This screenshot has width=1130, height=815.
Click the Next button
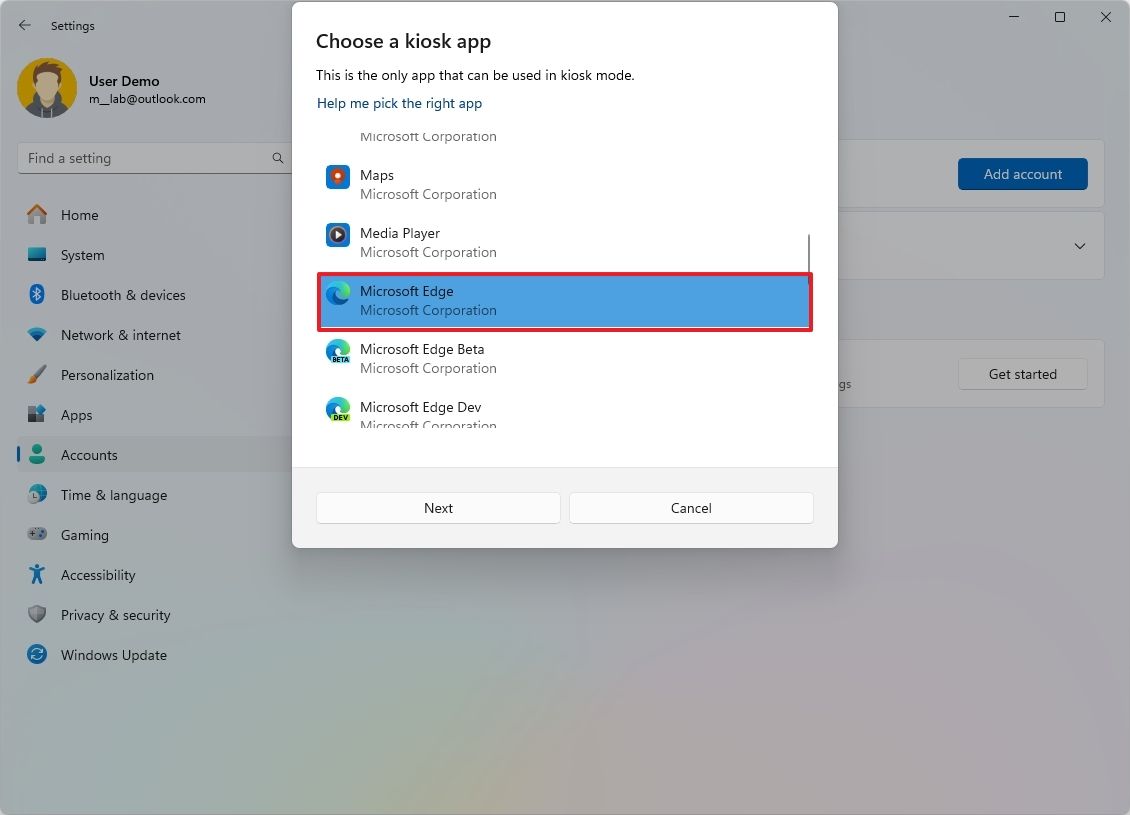(x=437, y=508)
